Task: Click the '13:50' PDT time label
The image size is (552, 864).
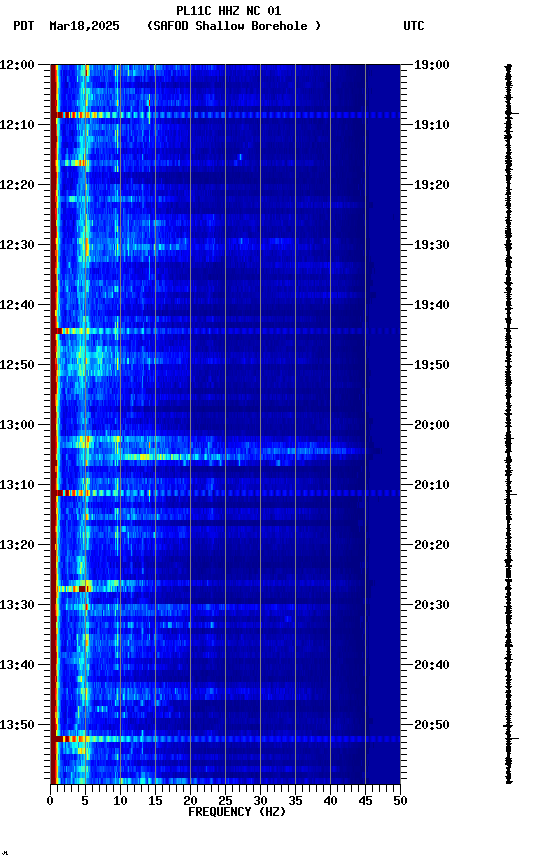Action: click(17, 725)
